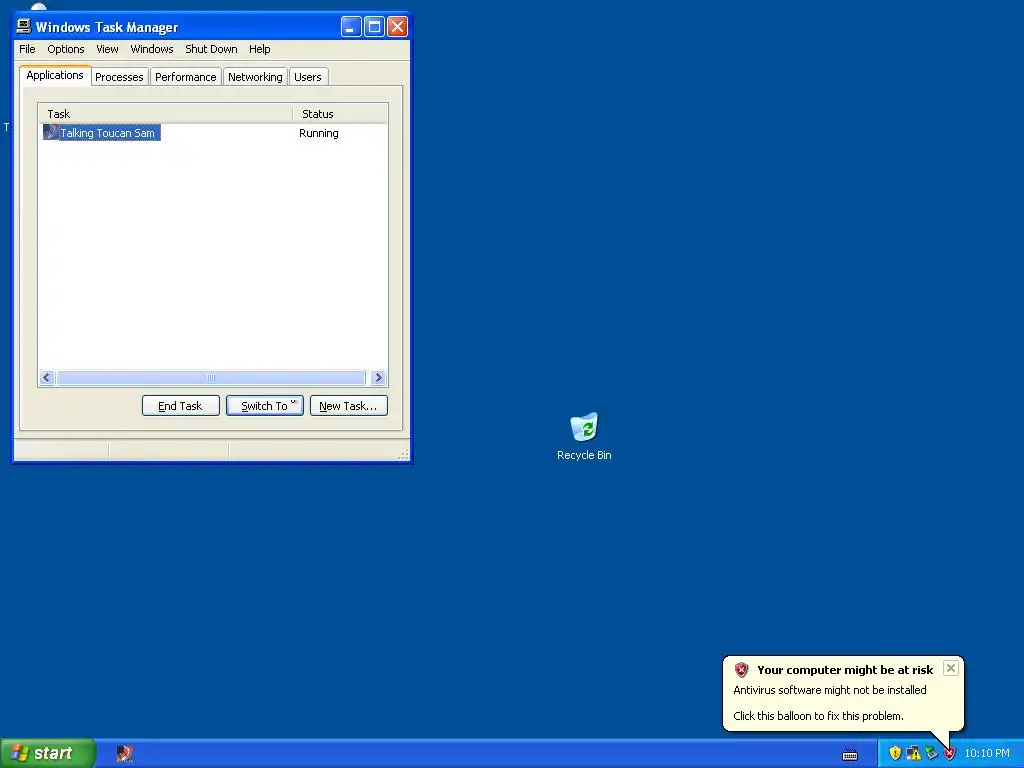Switch to the Networking tab
The width and height of the screenshot is (1024, 768).
pos(255,77)
